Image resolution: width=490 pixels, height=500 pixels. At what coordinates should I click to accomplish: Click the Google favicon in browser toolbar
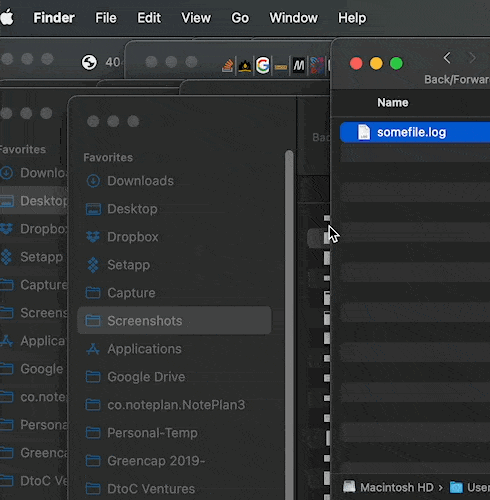263,65
